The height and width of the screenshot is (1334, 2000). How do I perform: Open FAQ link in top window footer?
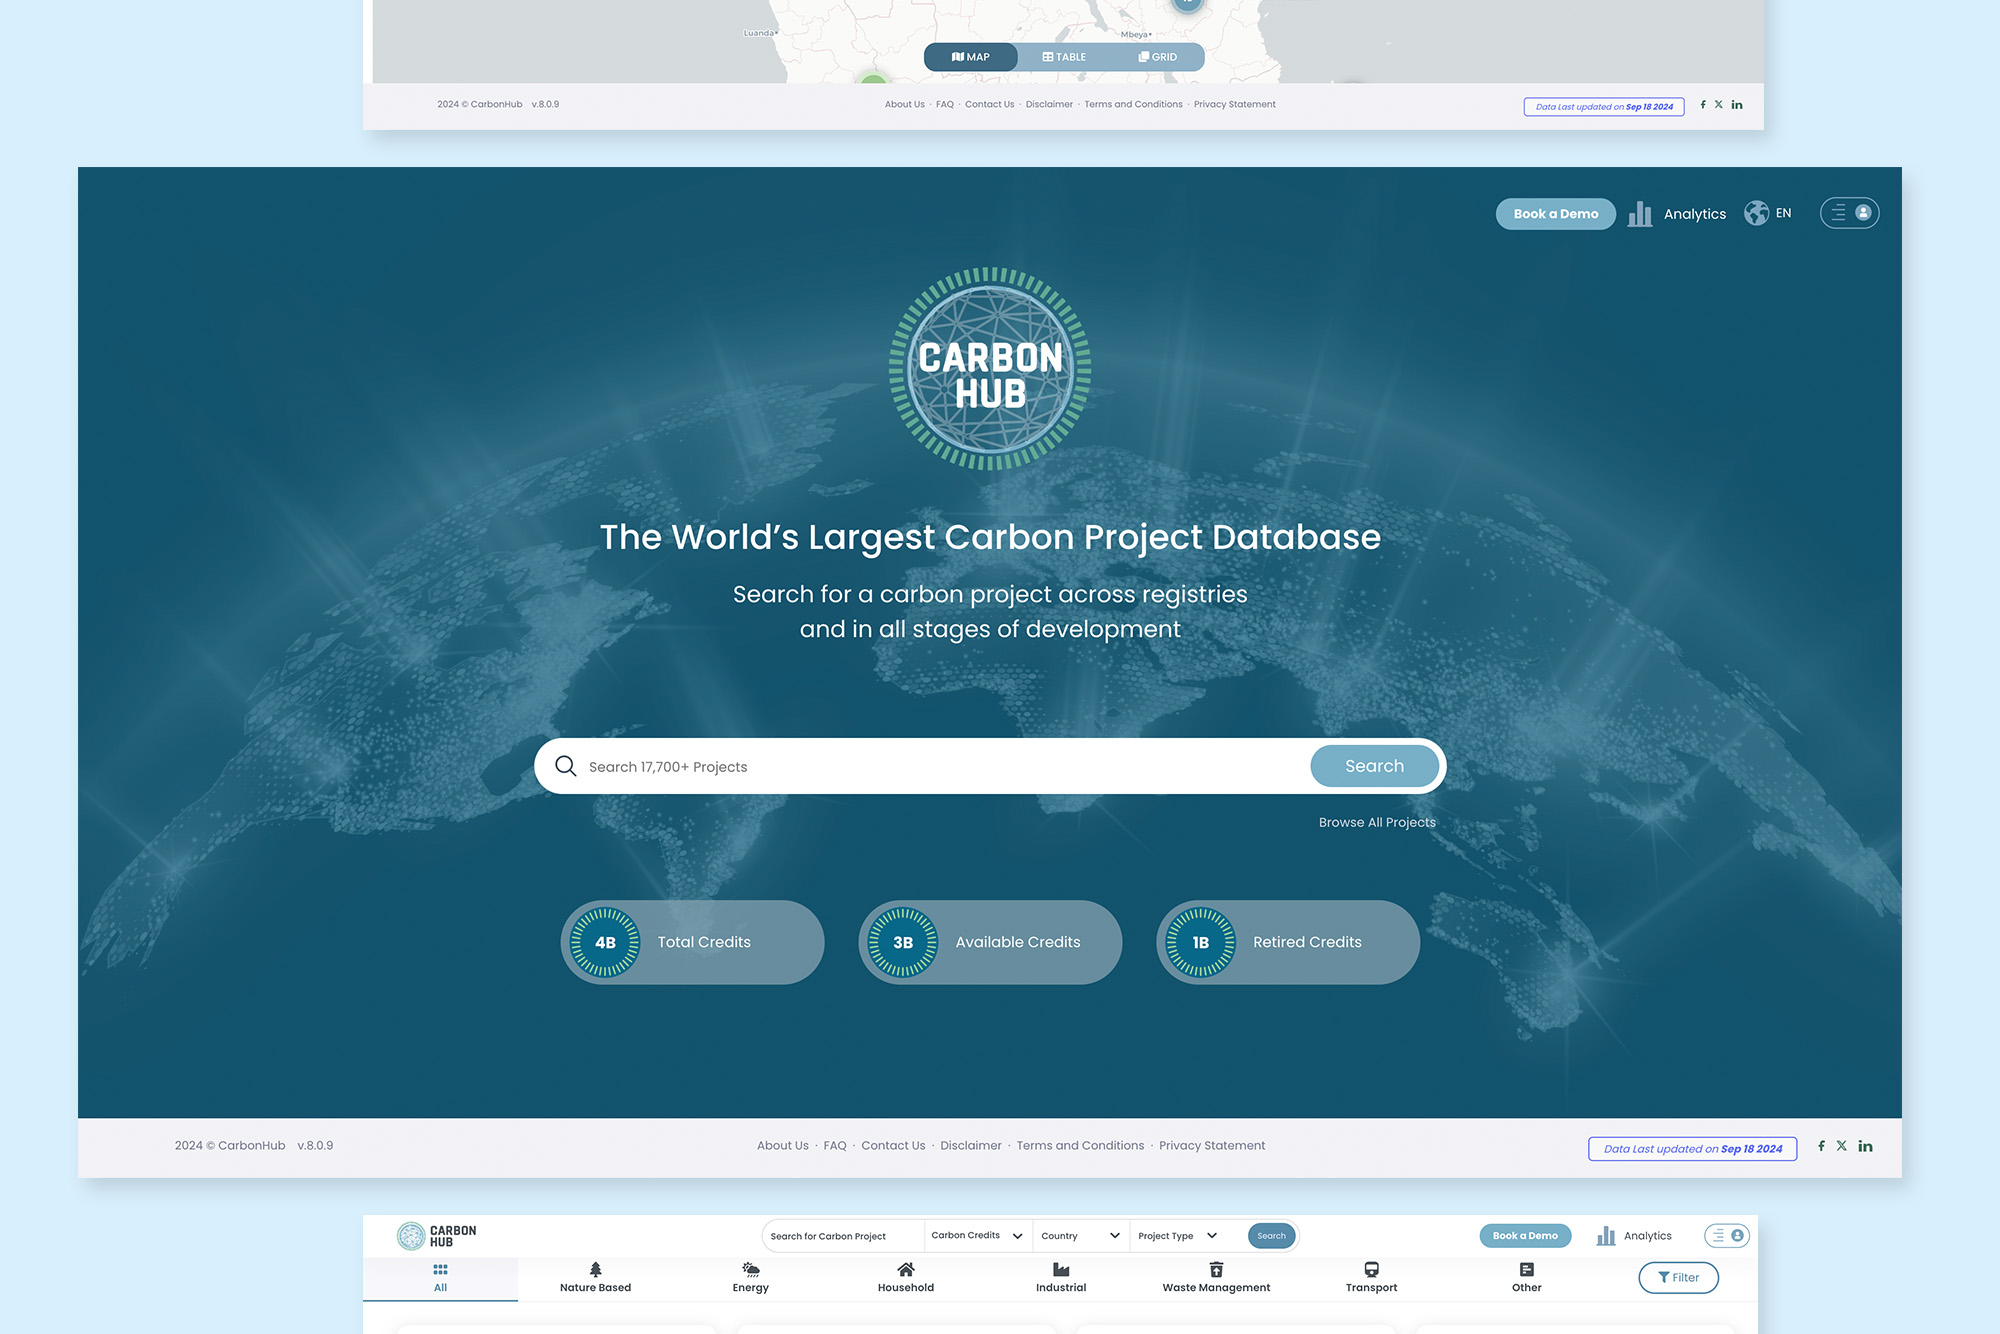(945, 104)
